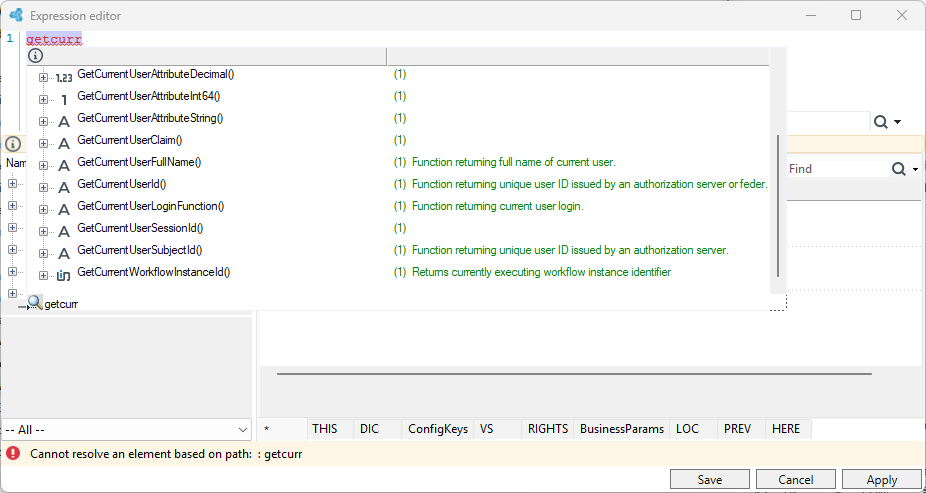
Task: Click the decimal type icon beside GetCurrentUserAttributeDecimal()
Action: pyautogui.click(x=64, y=76)
